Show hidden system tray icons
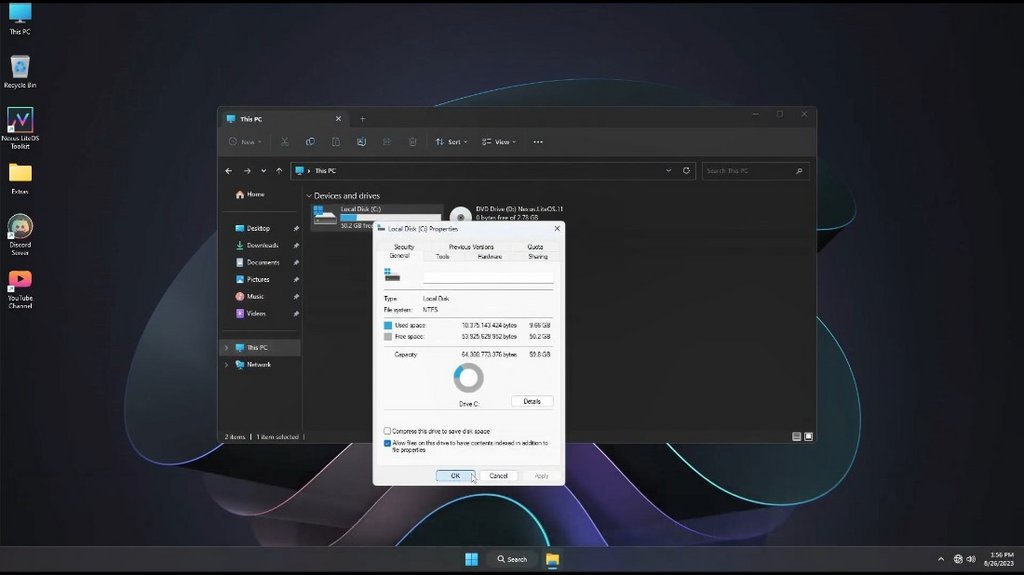Image resolution: width=1024 pixels, height=575 pixels. (x=941, y=559)
